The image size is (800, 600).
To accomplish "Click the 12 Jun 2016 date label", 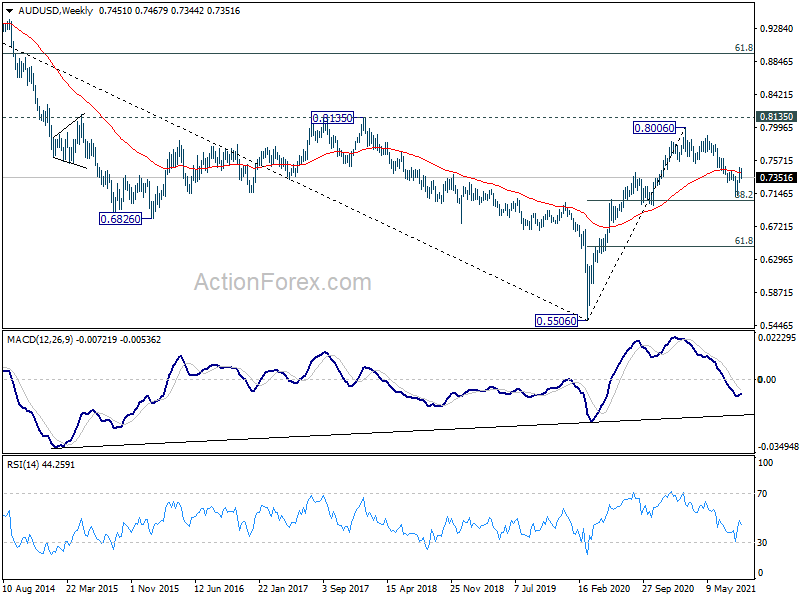I will 219,588.
